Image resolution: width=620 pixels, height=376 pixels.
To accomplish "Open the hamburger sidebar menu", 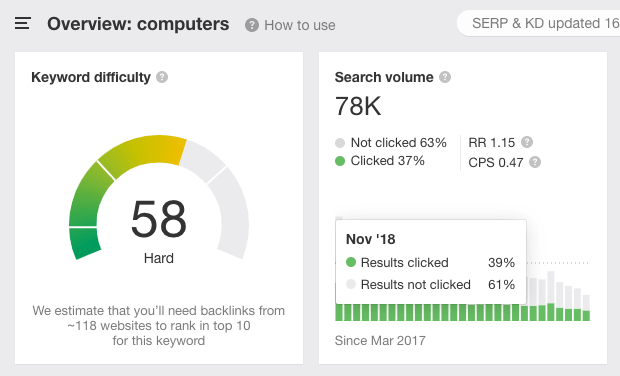I will pos(23,23).
